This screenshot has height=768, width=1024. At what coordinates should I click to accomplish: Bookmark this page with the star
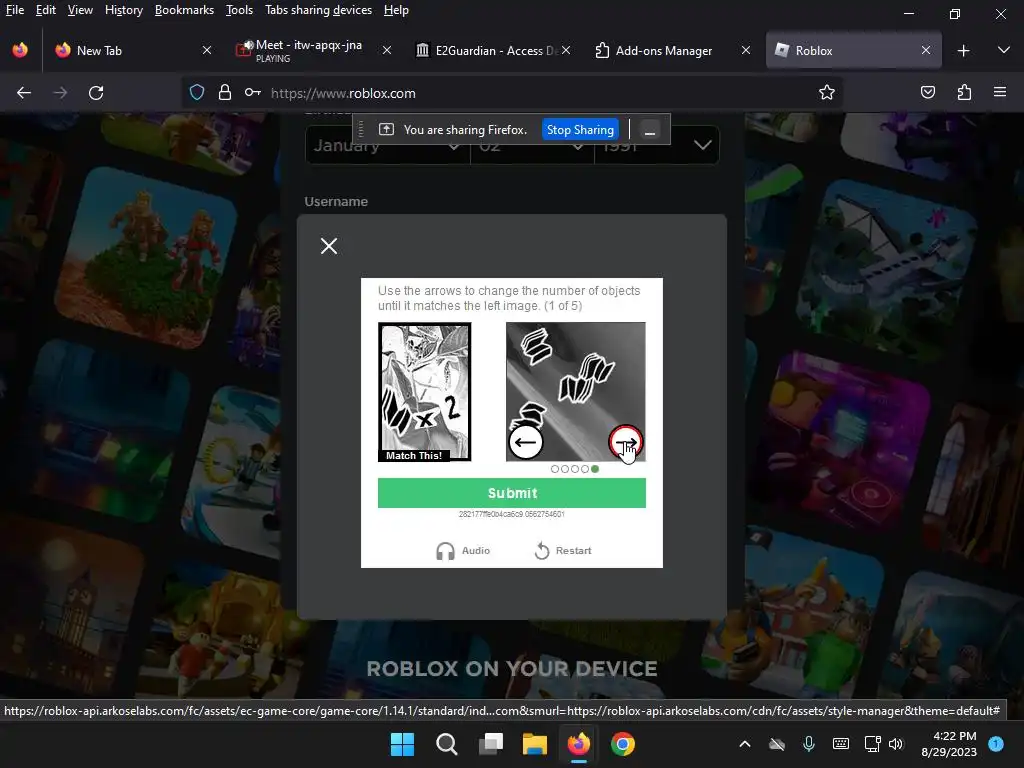click(827, 93)
